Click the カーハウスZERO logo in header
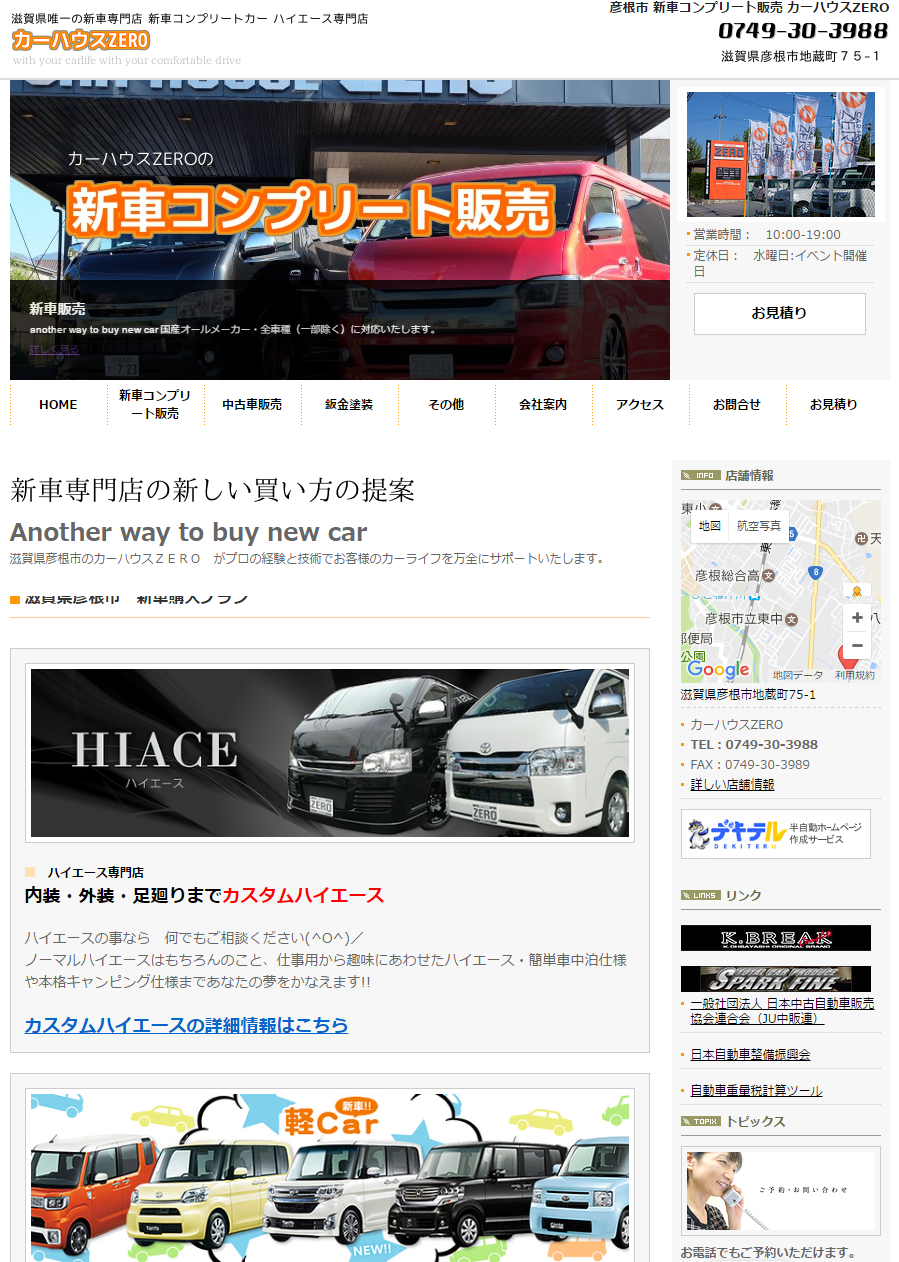The width and height of the screenshot is (899, 1262). point(81,40)
